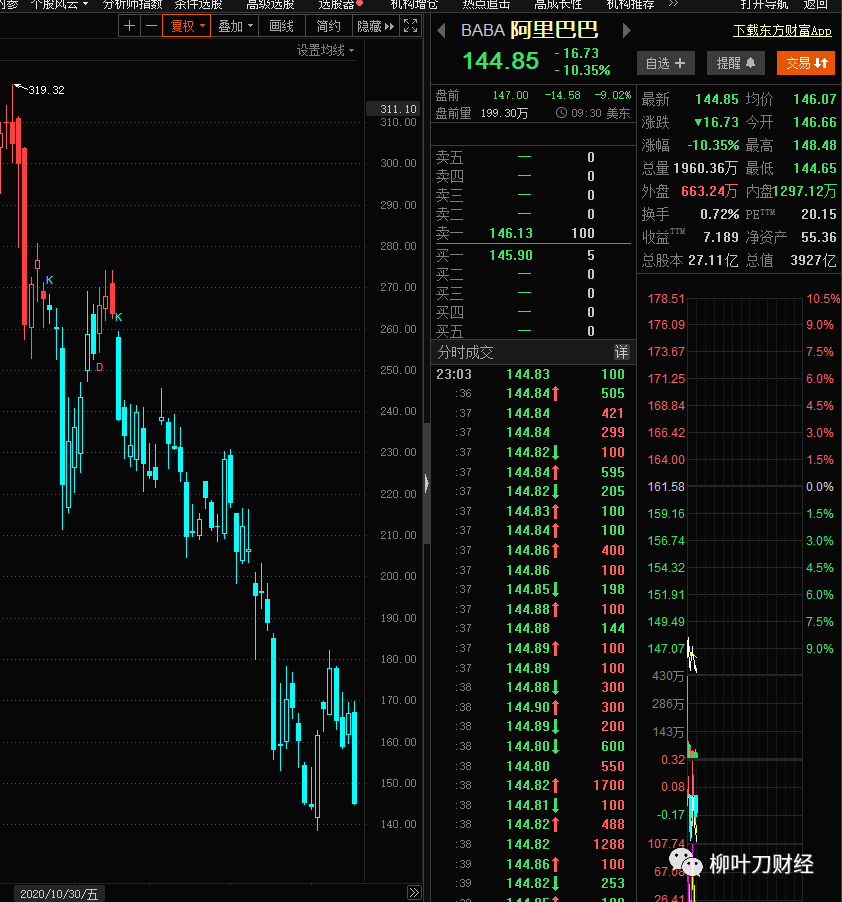
Task: Select the 机构推荐 menu item
Action: pos(630,5)
